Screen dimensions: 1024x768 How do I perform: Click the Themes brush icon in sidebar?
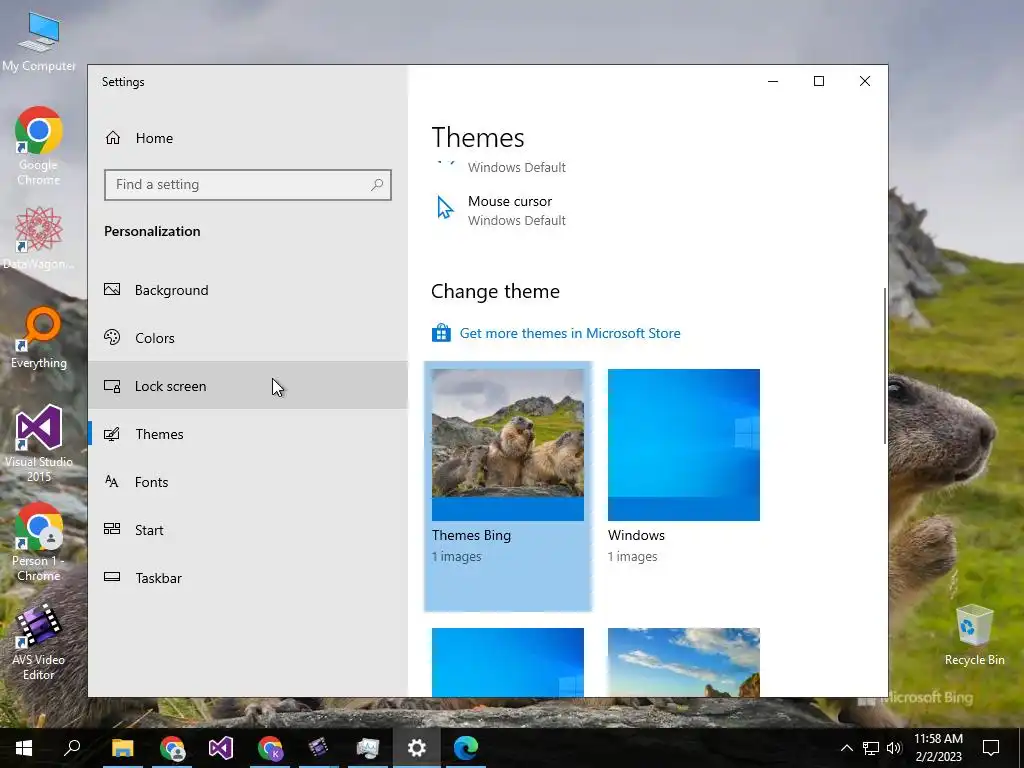click(112, 434)
